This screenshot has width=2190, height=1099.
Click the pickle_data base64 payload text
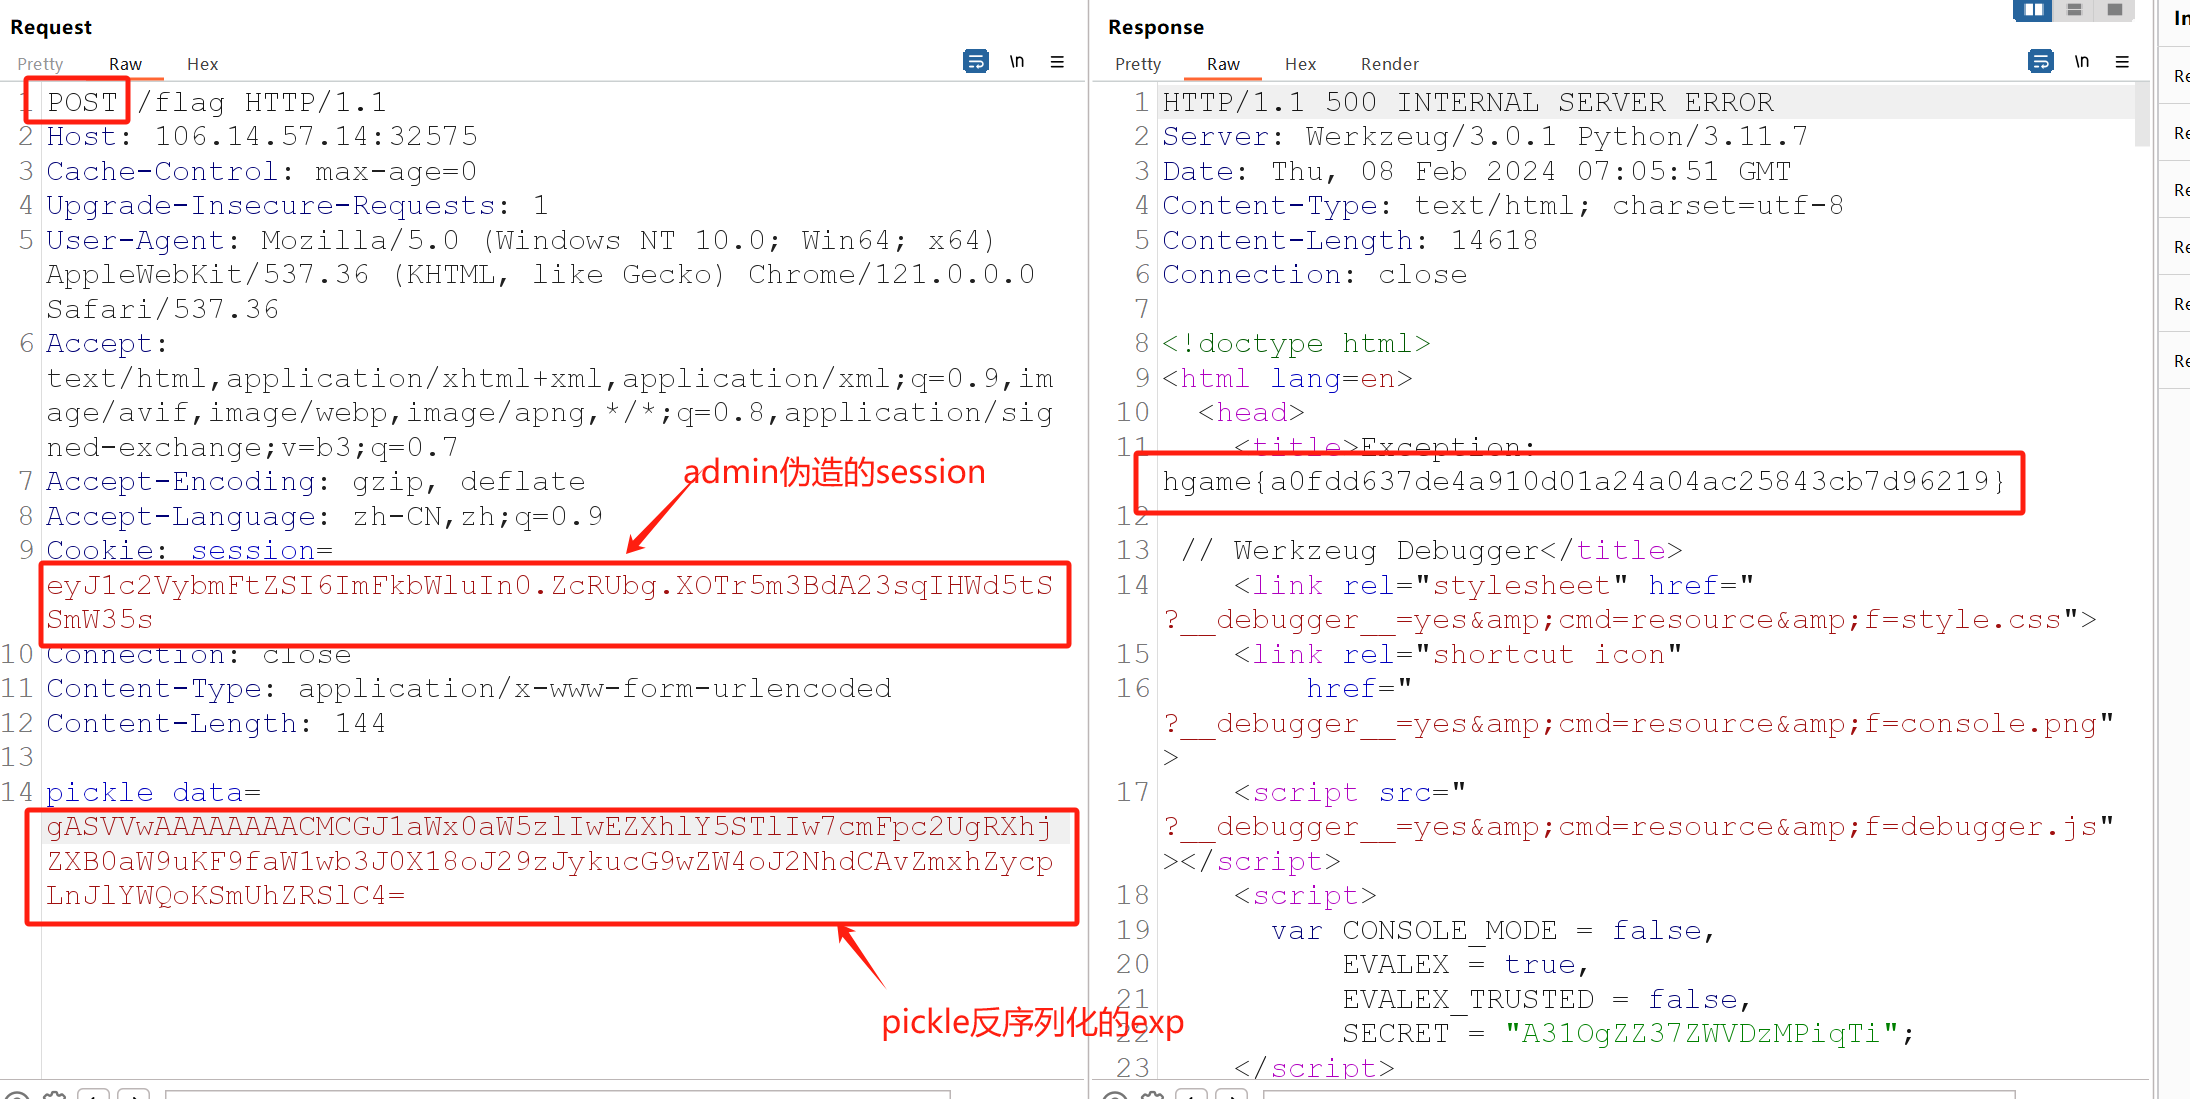click(548, 861)
